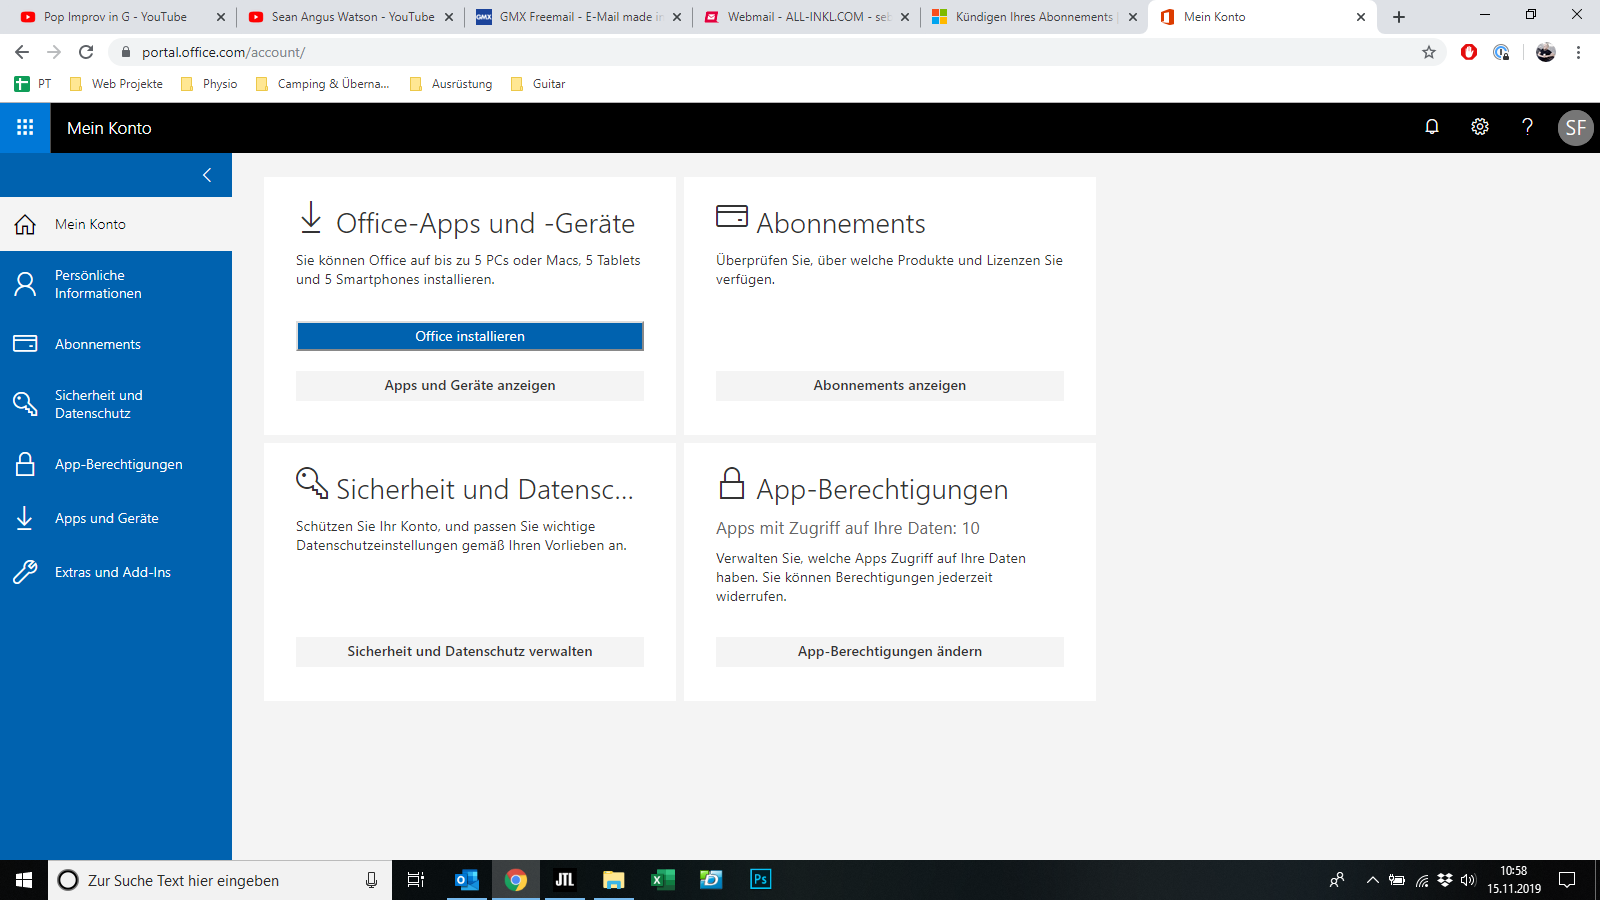Viewport: 1600px width, 900px height.
Task: Click the key icon on Sicherheit card
Action: tap(312, 483)
